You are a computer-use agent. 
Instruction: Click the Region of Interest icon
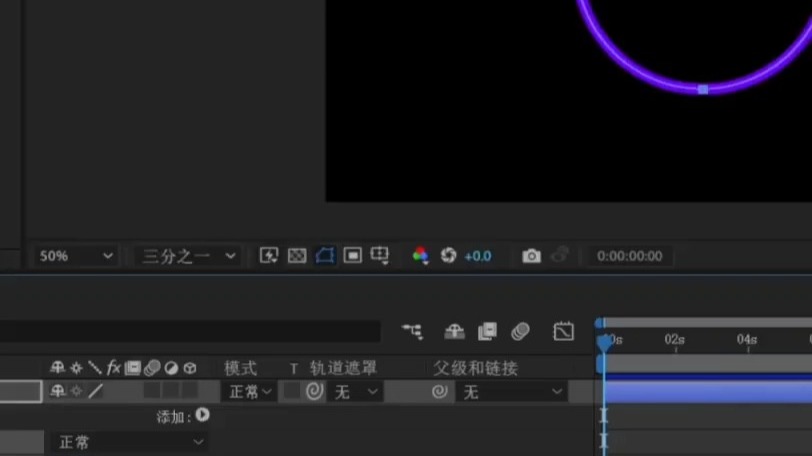353,255
